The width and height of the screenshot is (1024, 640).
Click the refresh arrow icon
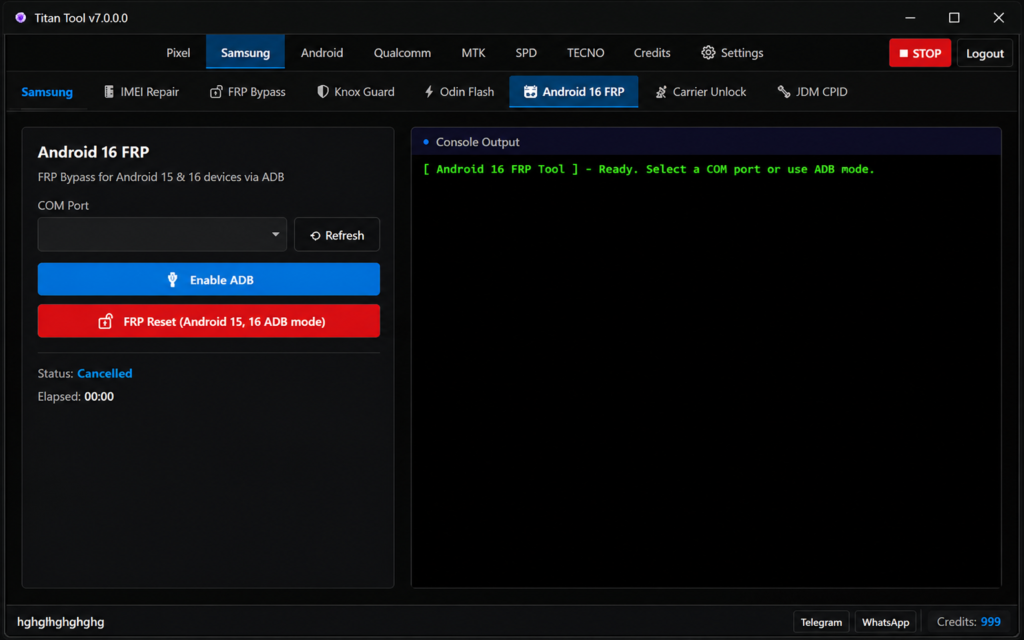click(315, 236)
